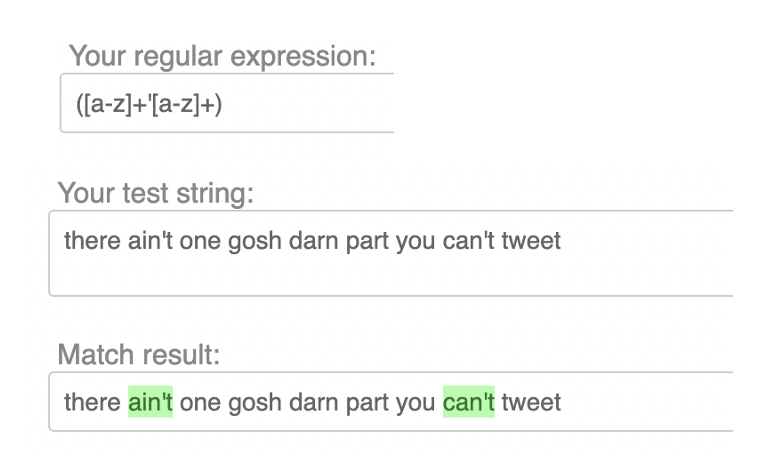The image size is (774, 466).
Task: Click the "Your test string:" label
Action: coord(156,192)
